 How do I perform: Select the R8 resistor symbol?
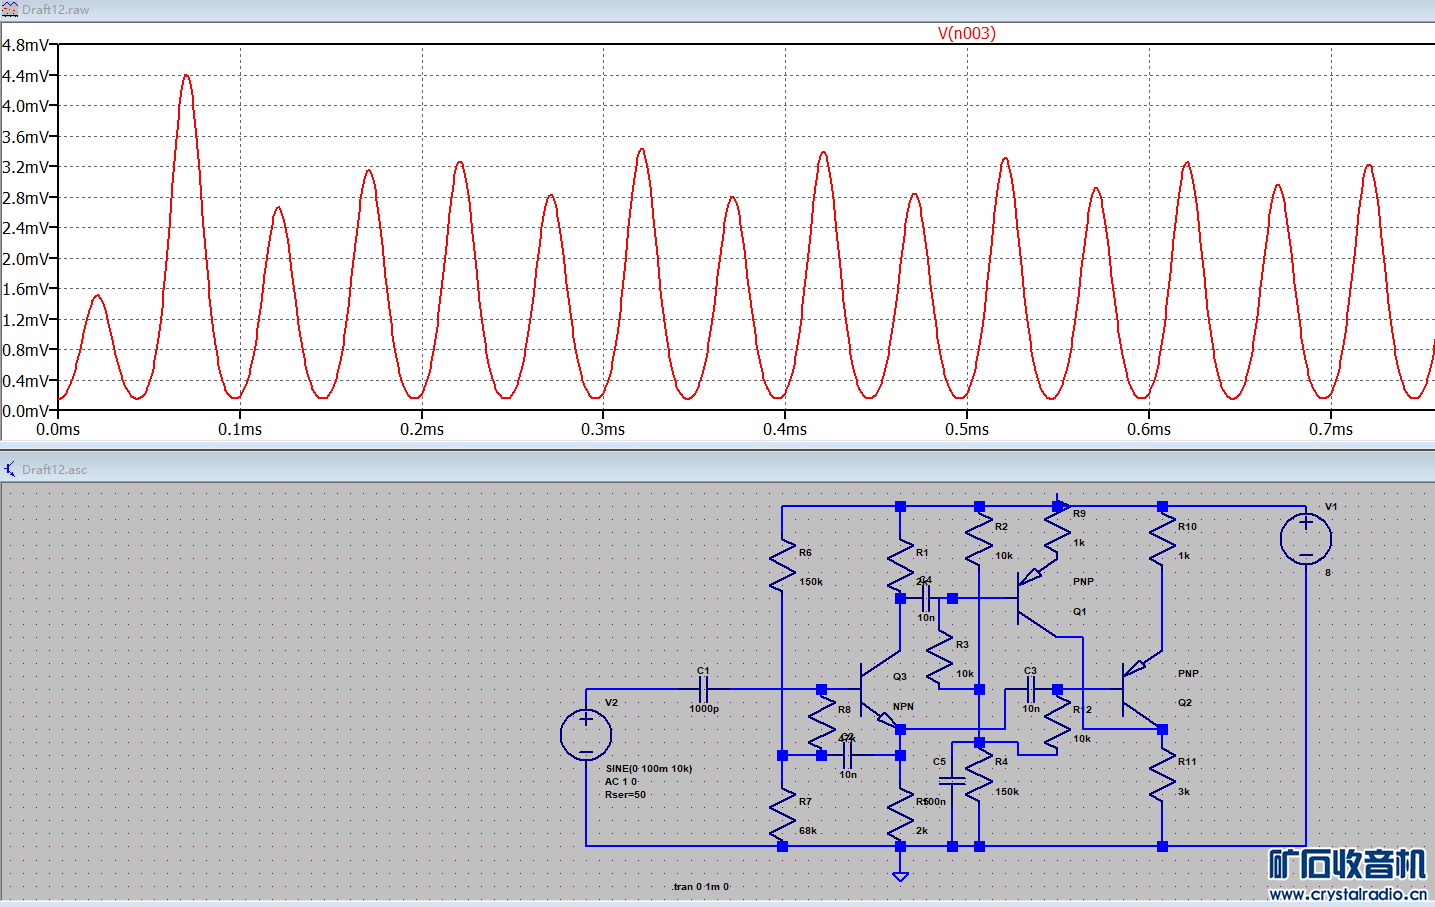click(x=821, y=722)
